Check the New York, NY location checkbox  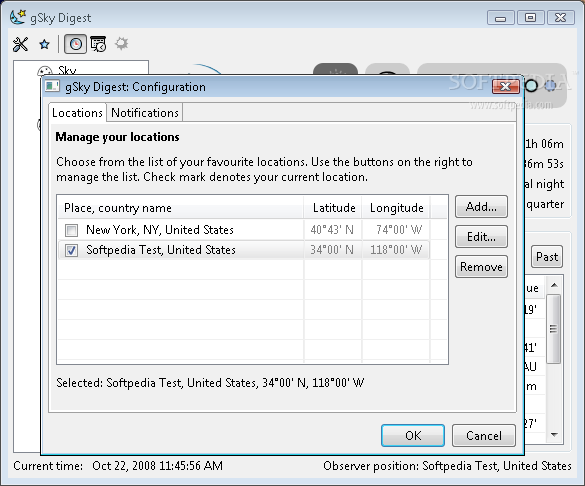pyautogui.click(x=71, y=230)
